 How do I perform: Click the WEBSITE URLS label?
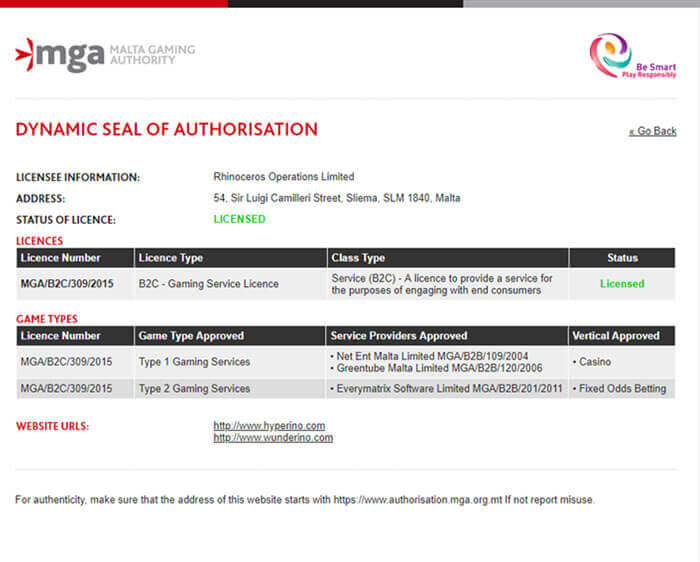pos(52,426)
